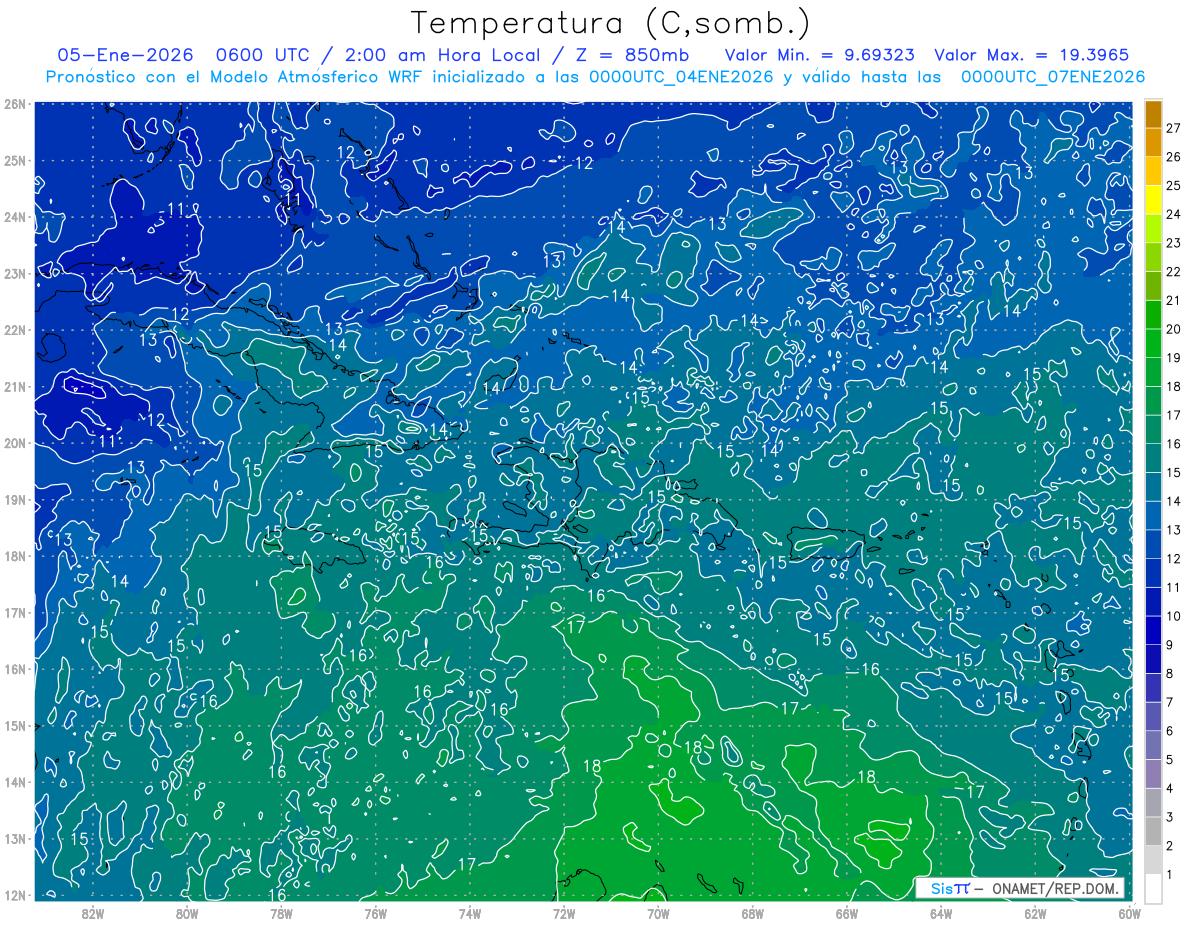Click the "70W" longitude axis label
Image resolution: width=1200 pixels, height=927 pixels.
[x=658, y=913]
